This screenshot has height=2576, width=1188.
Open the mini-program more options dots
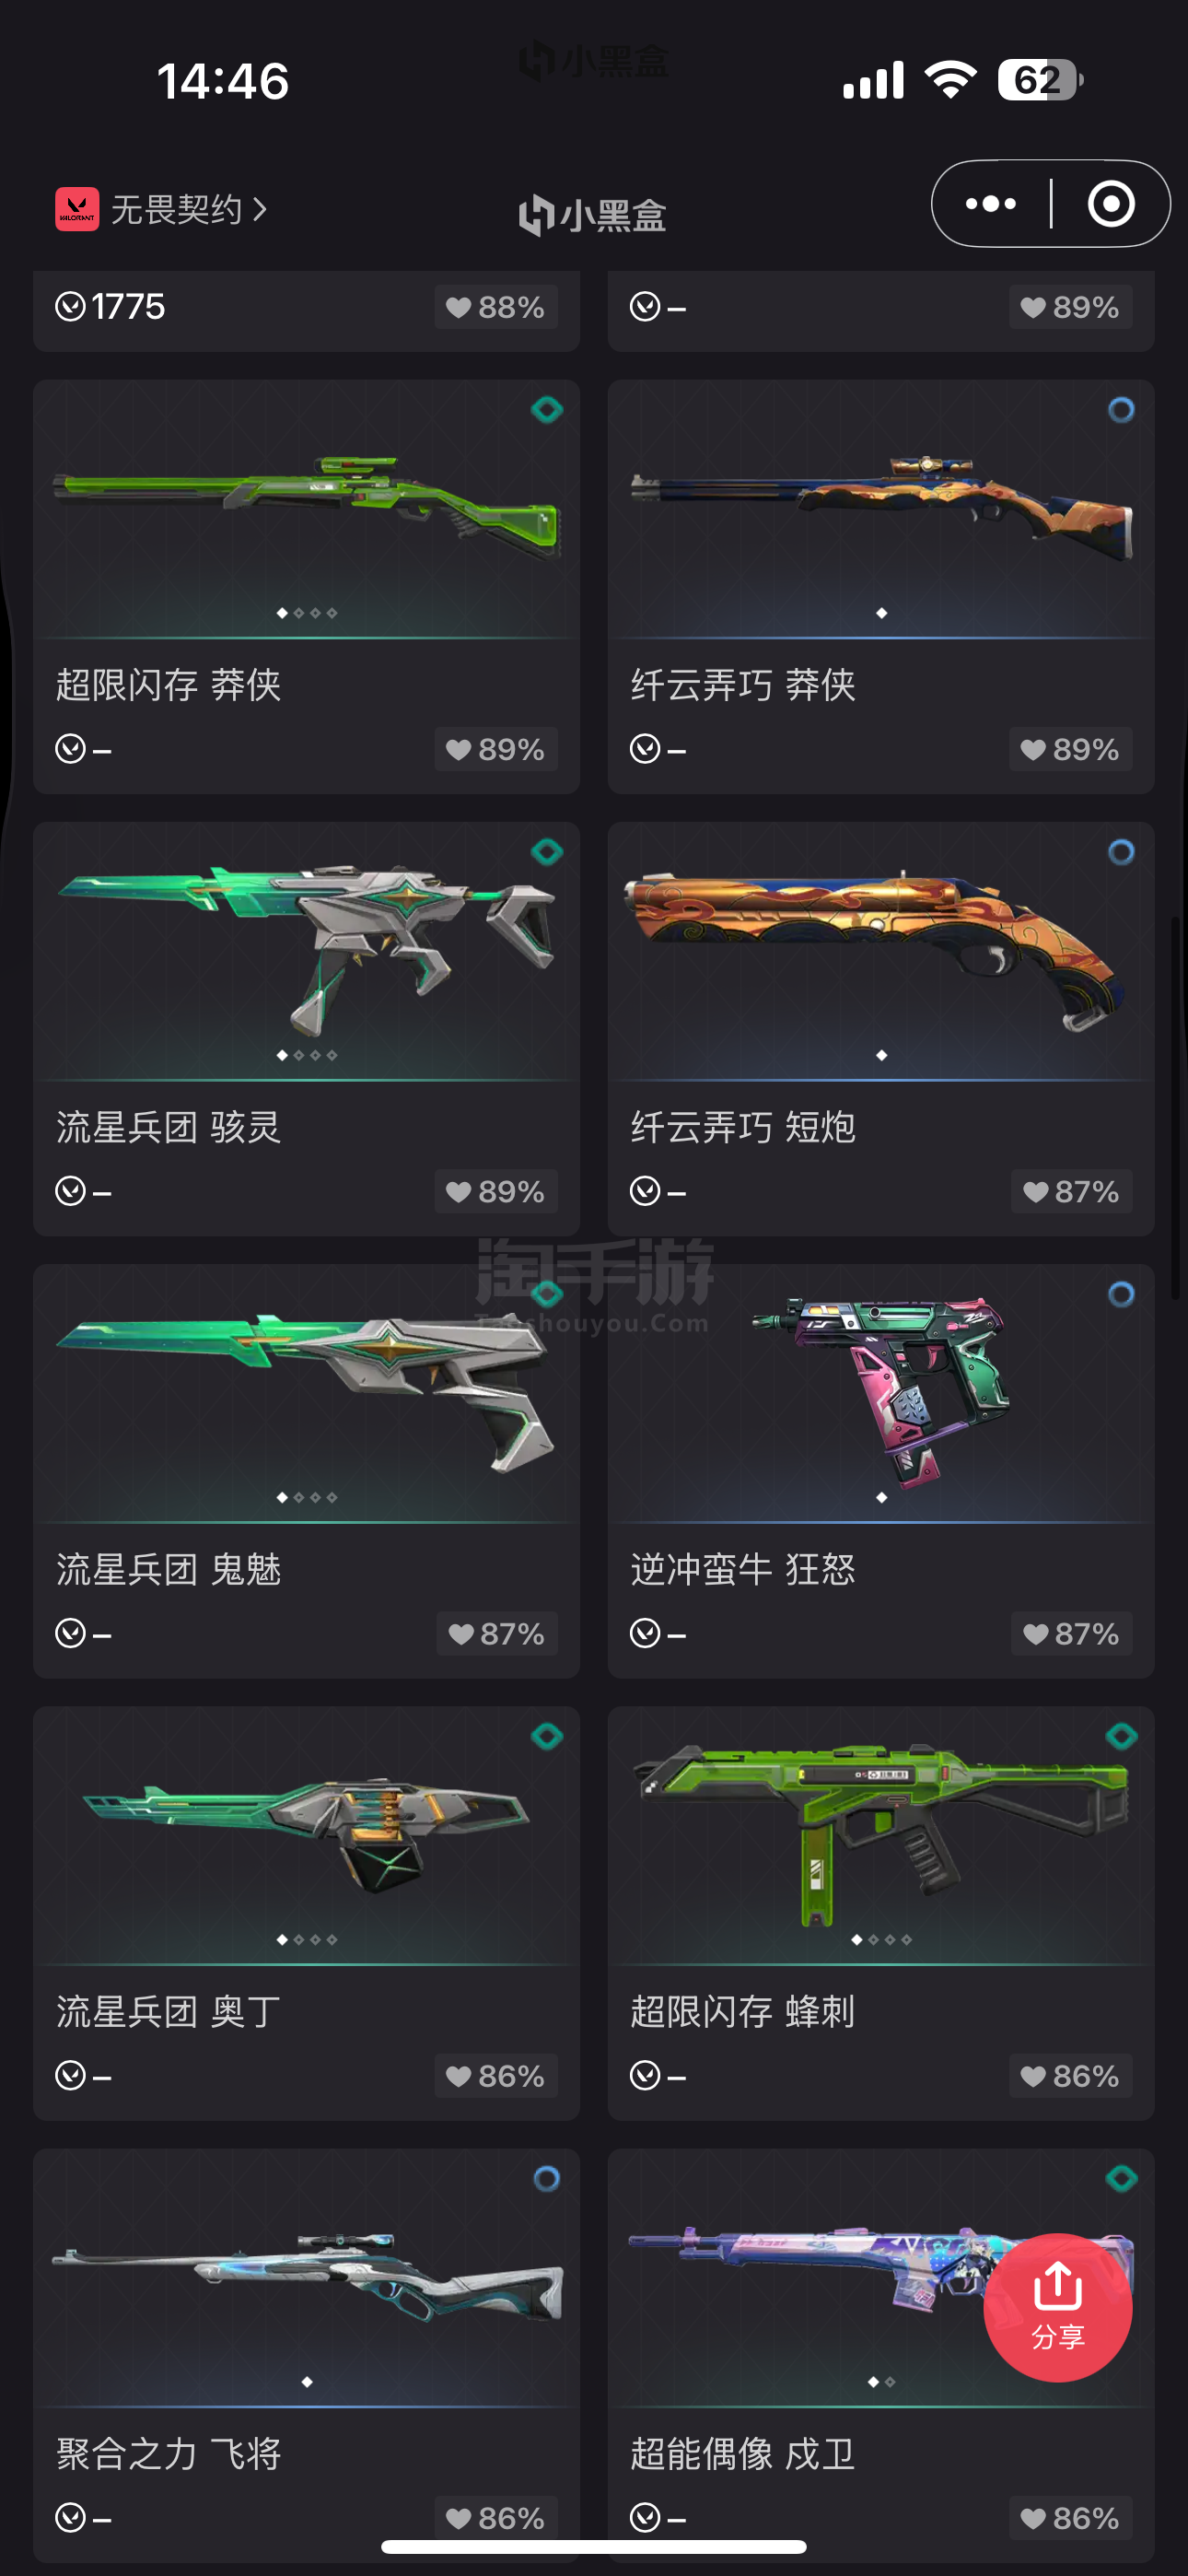pyautogui.click(x=990, y=204)
